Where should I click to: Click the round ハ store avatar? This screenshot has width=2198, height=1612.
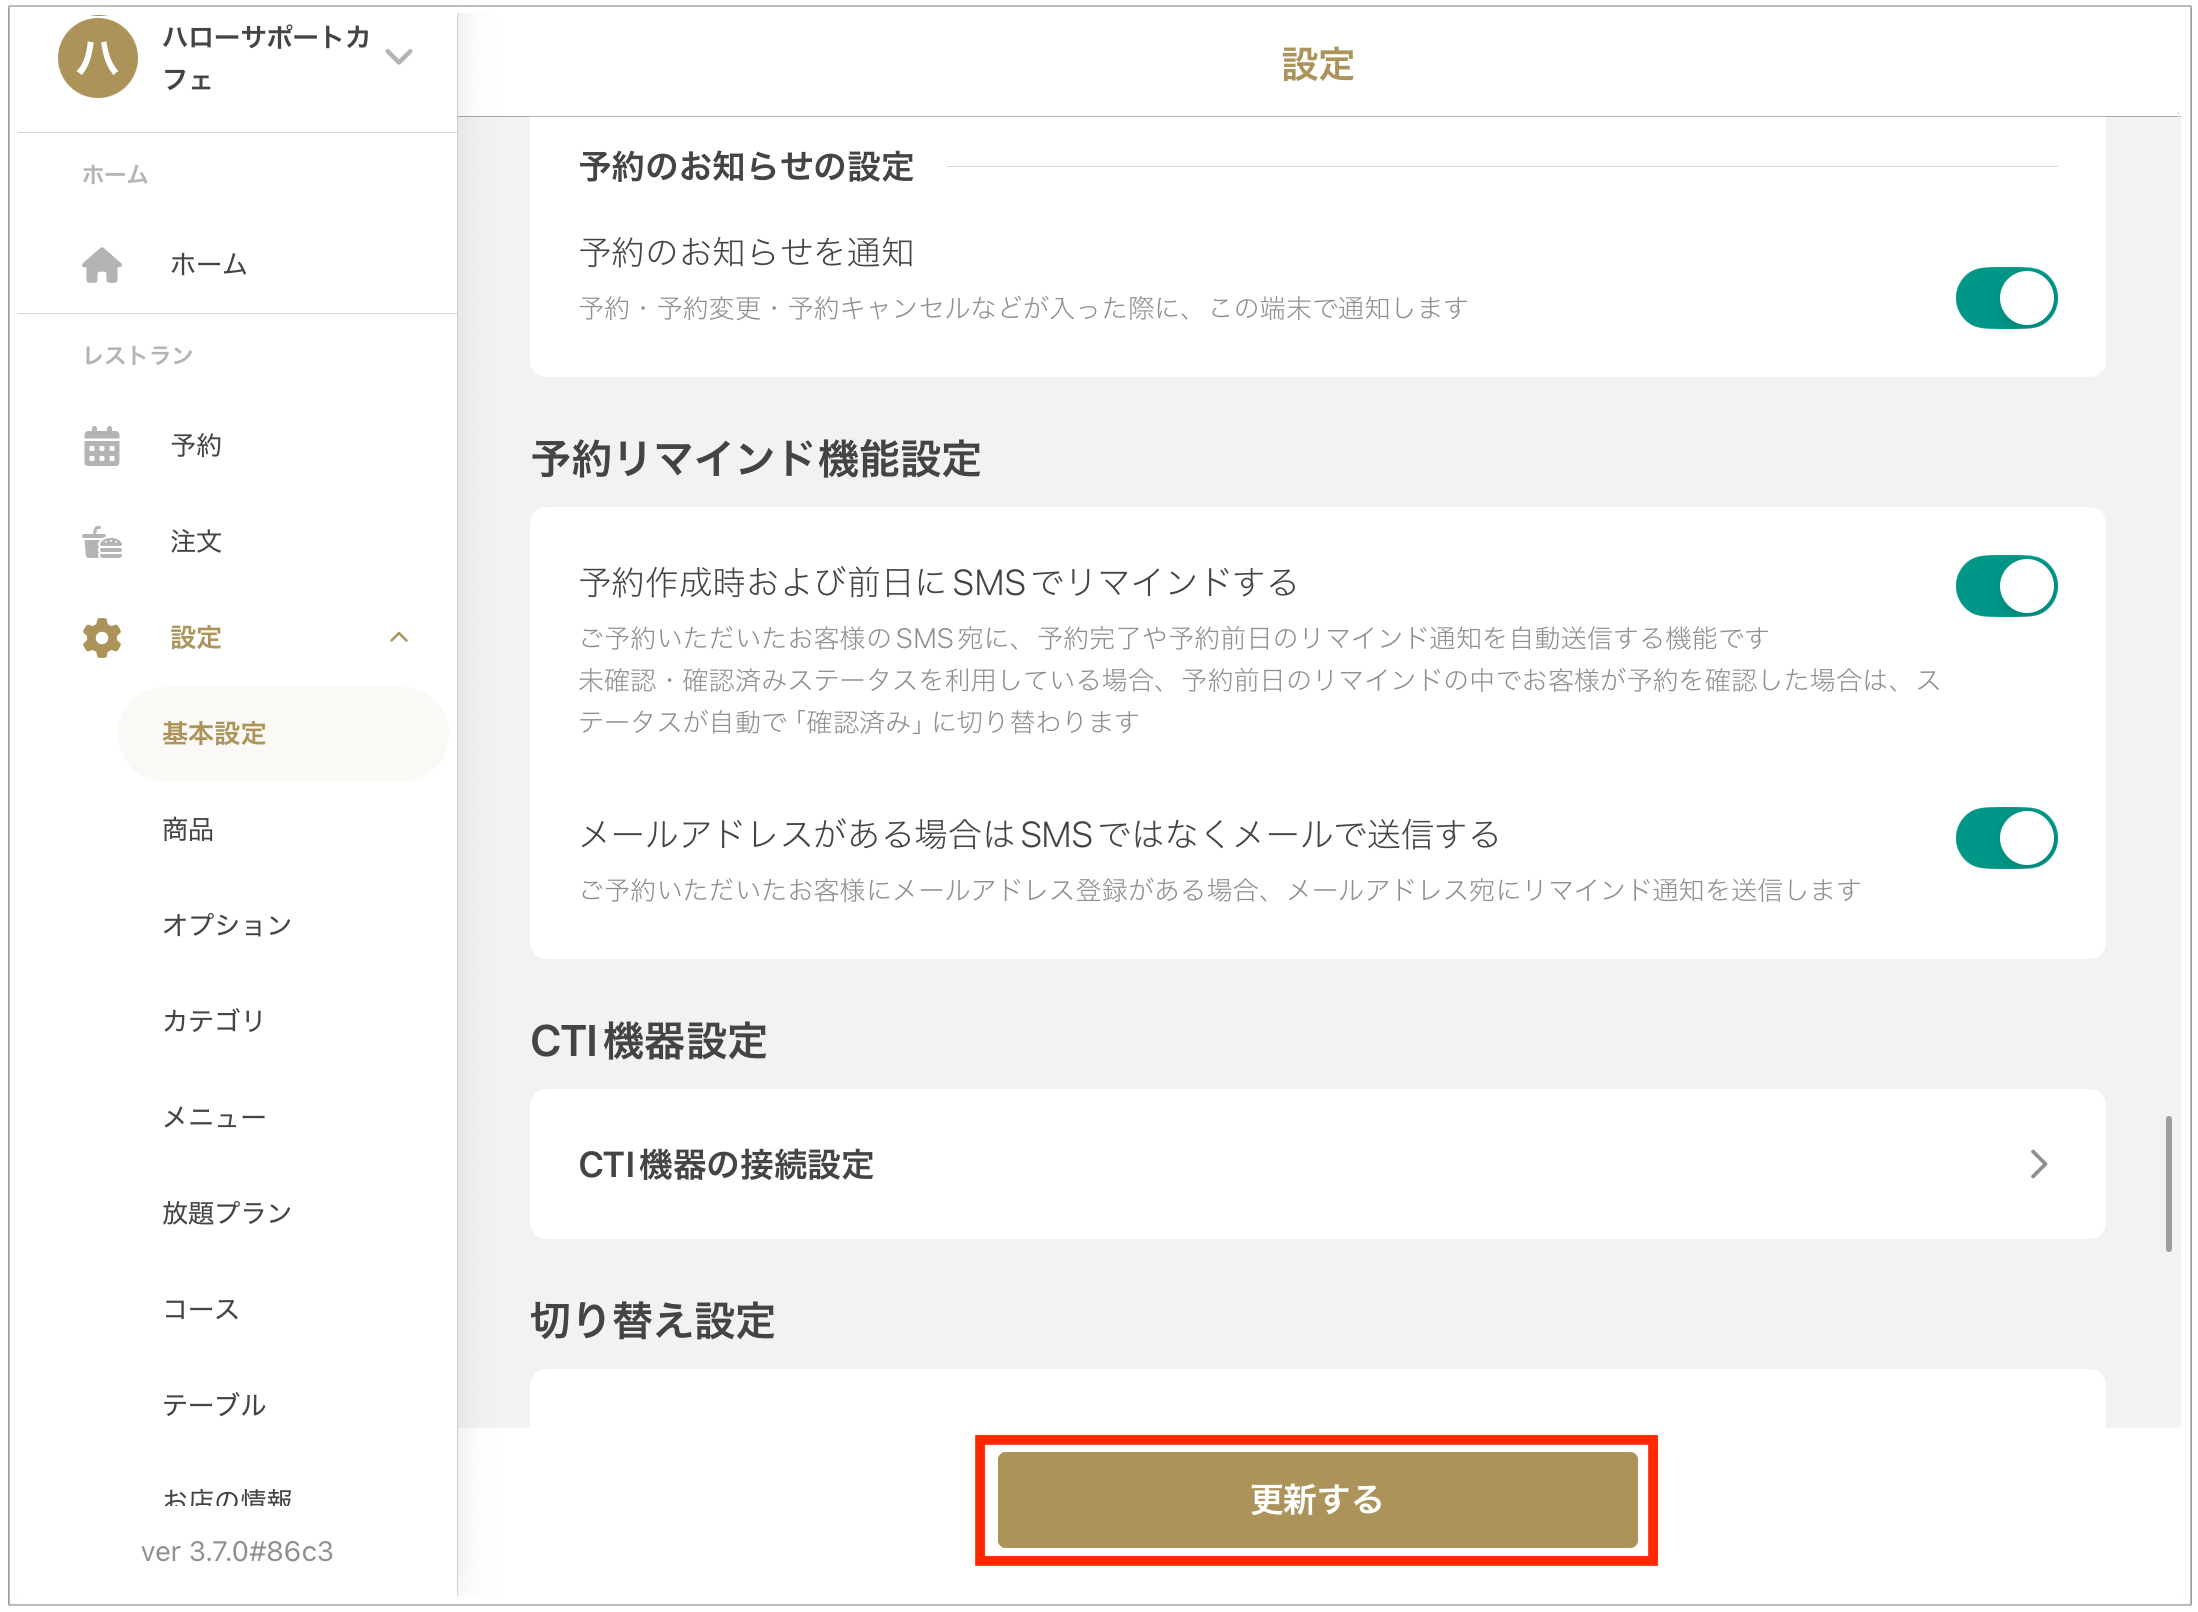[98, 58]
